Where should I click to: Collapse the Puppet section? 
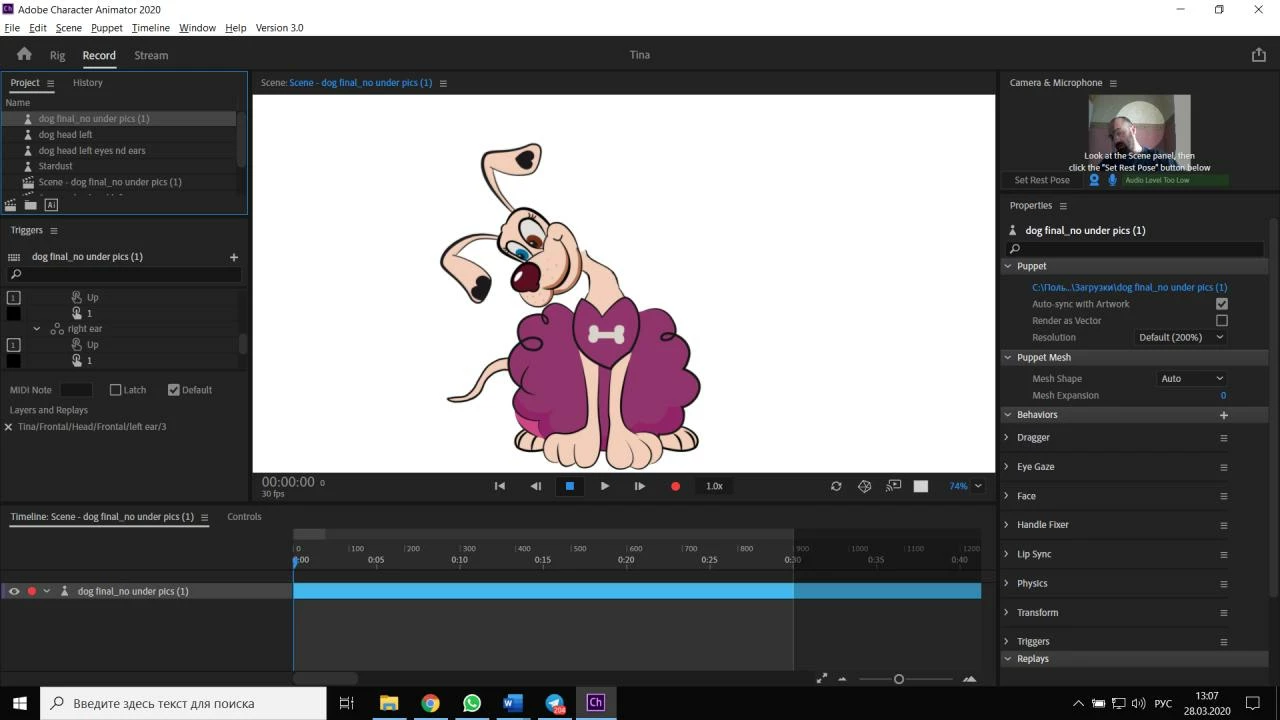tap(1007, 266)
